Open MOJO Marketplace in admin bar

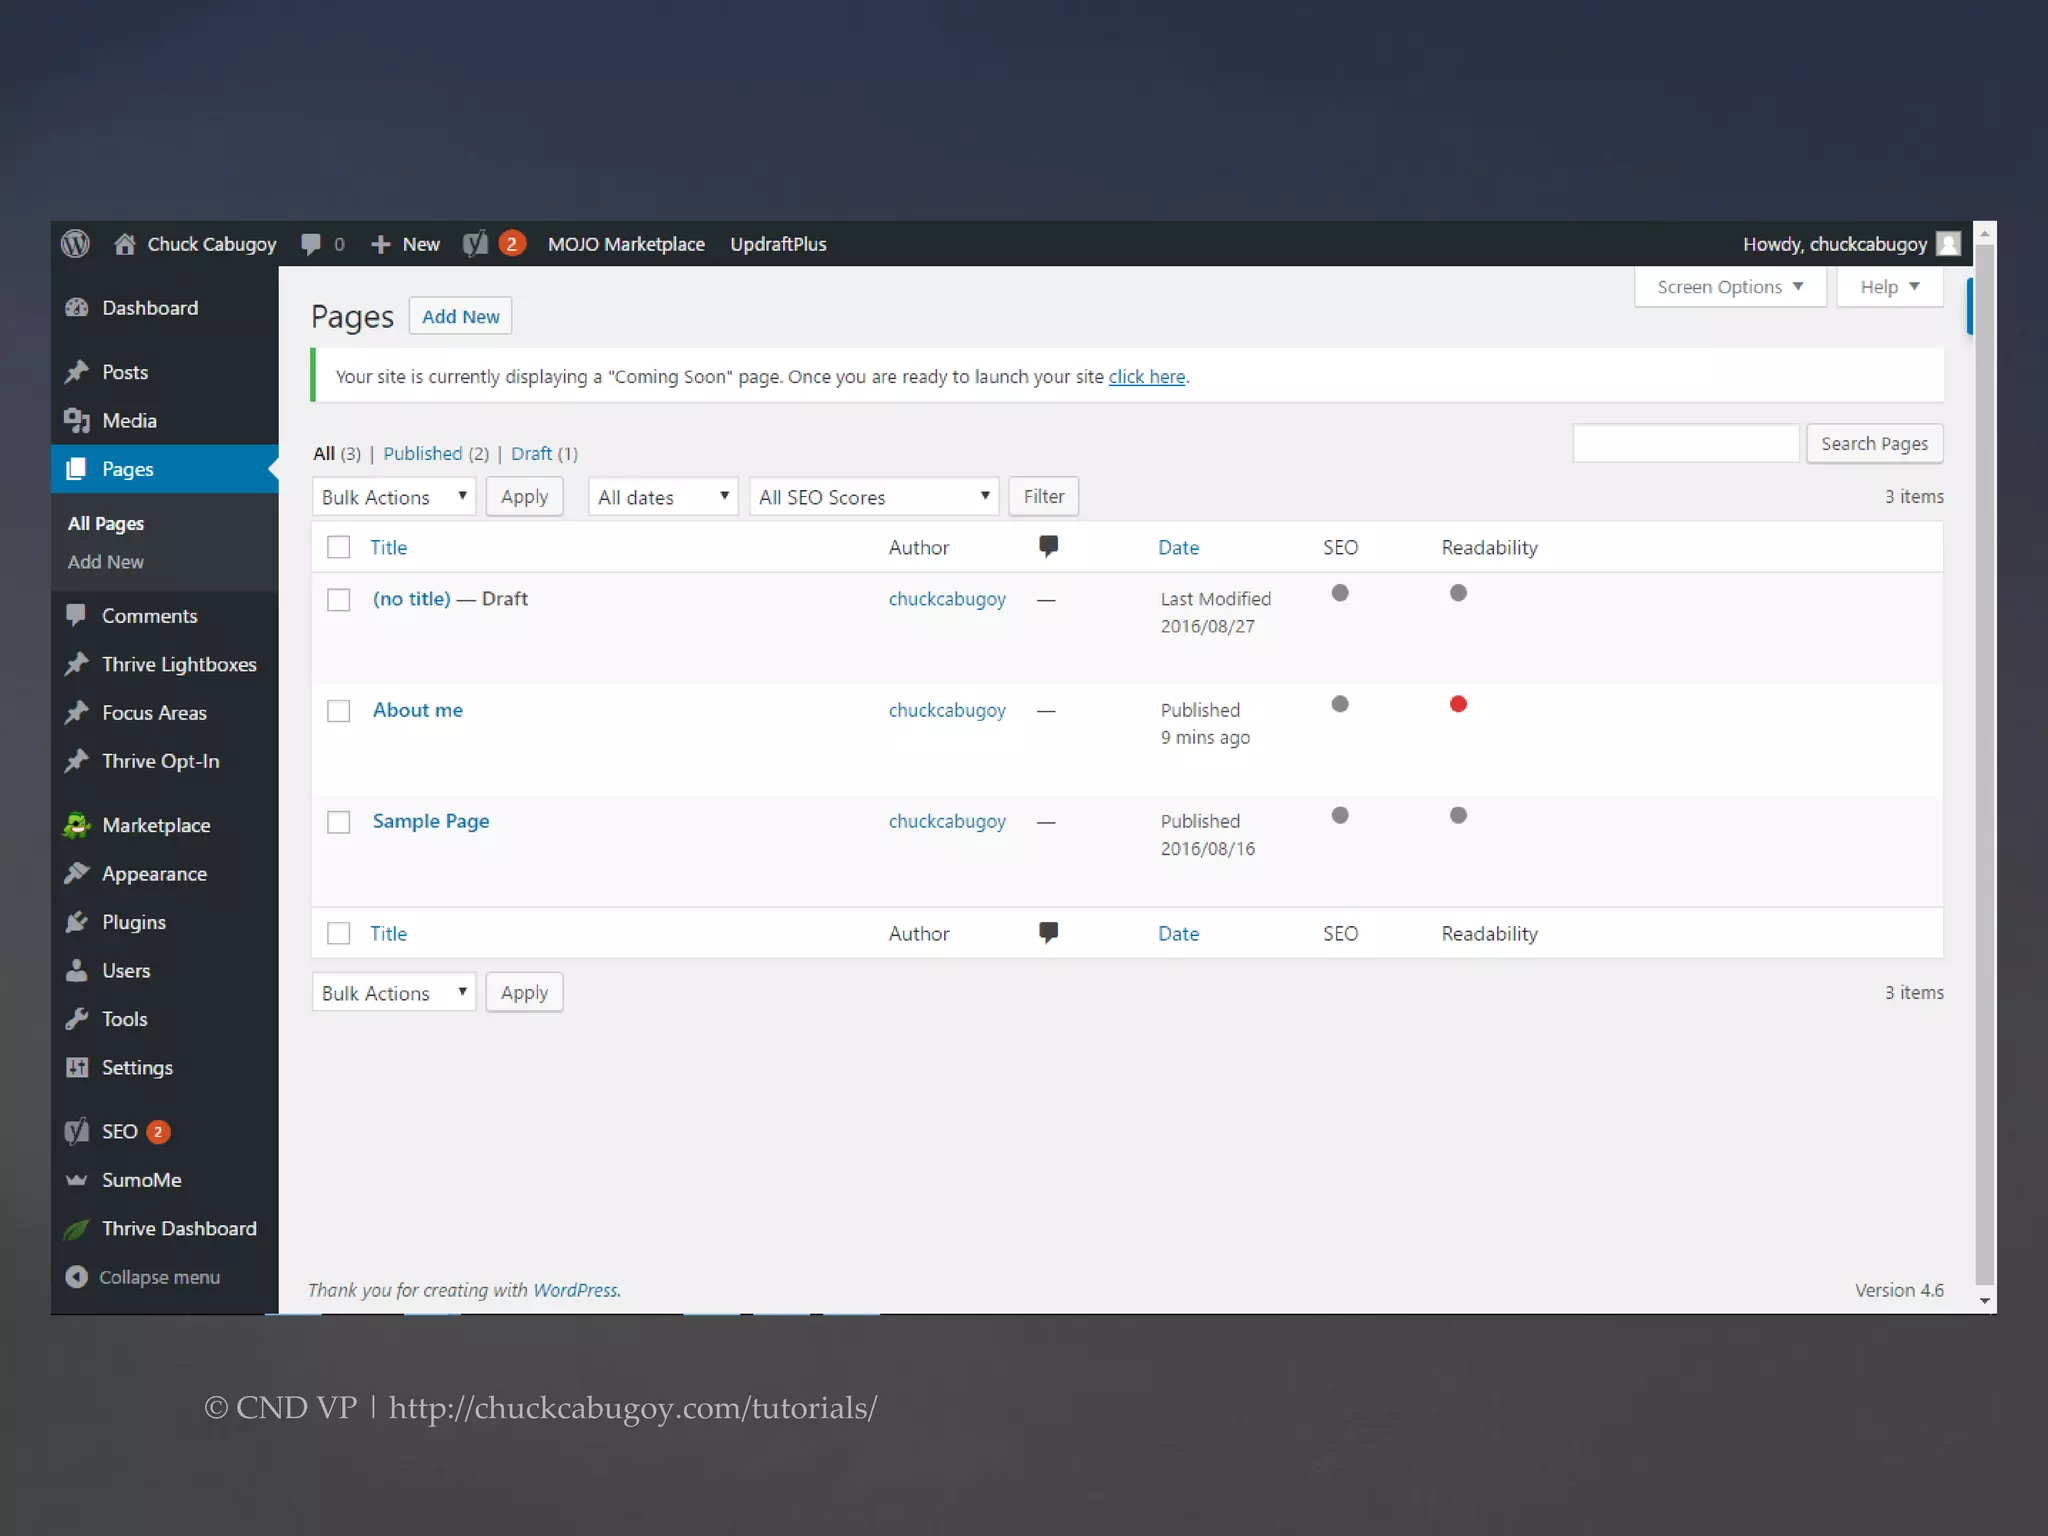click(626, 244)
